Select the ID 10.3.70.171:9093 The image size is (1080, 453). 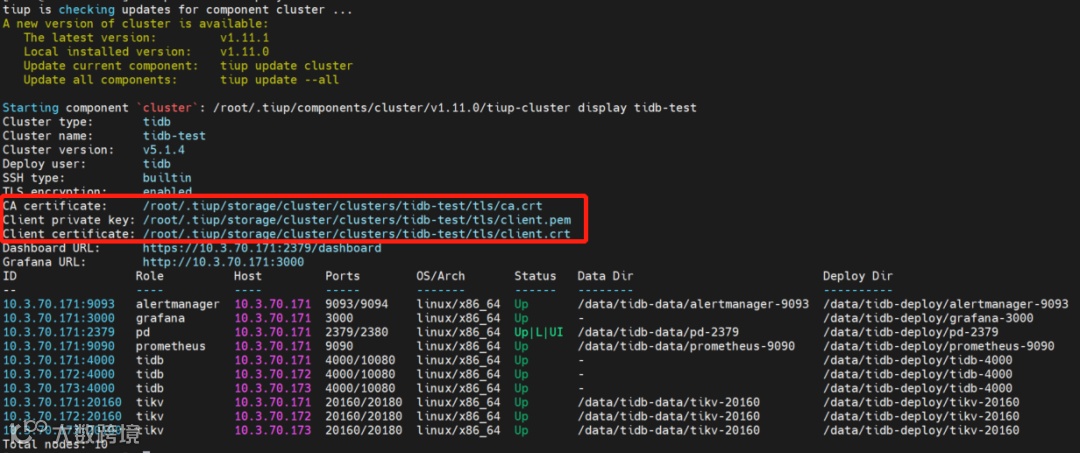tap(59, 304)
